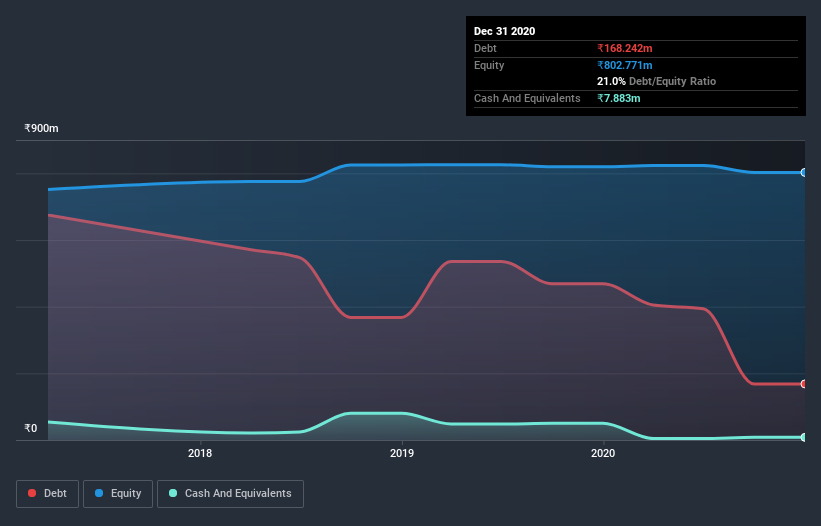Click the Cash And Equivalents tooltip label
The height and width of the screenshot is (526, 821).
527,98
